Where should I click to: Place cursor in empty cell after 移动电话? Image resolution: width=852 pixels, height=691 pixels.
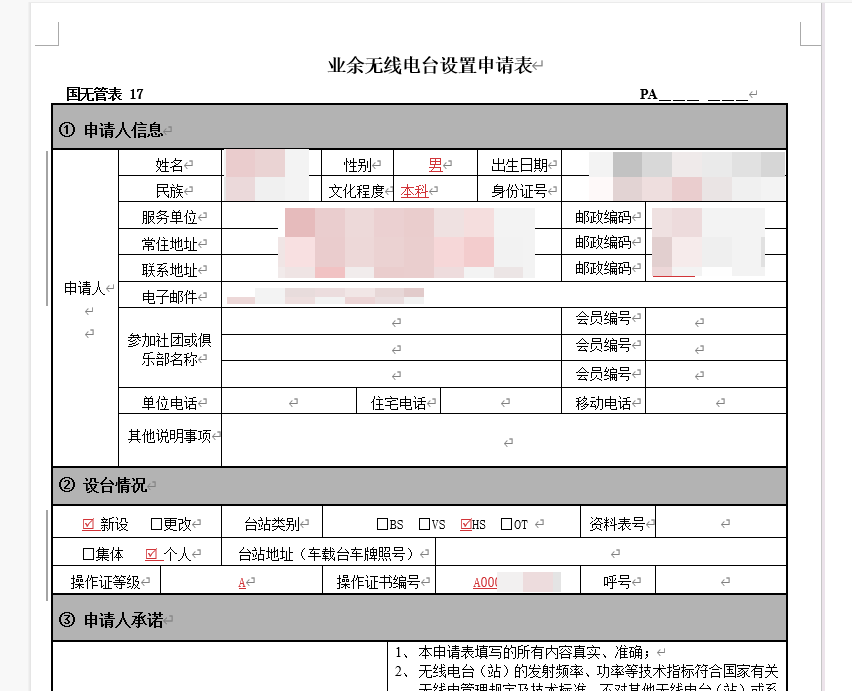(x=716, y=401)
